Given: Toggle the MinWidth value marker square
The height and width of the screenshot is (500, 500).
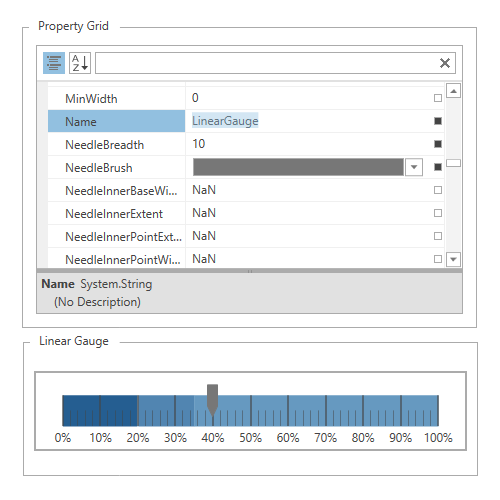Looking at the screenshot, I should [438, 98].
